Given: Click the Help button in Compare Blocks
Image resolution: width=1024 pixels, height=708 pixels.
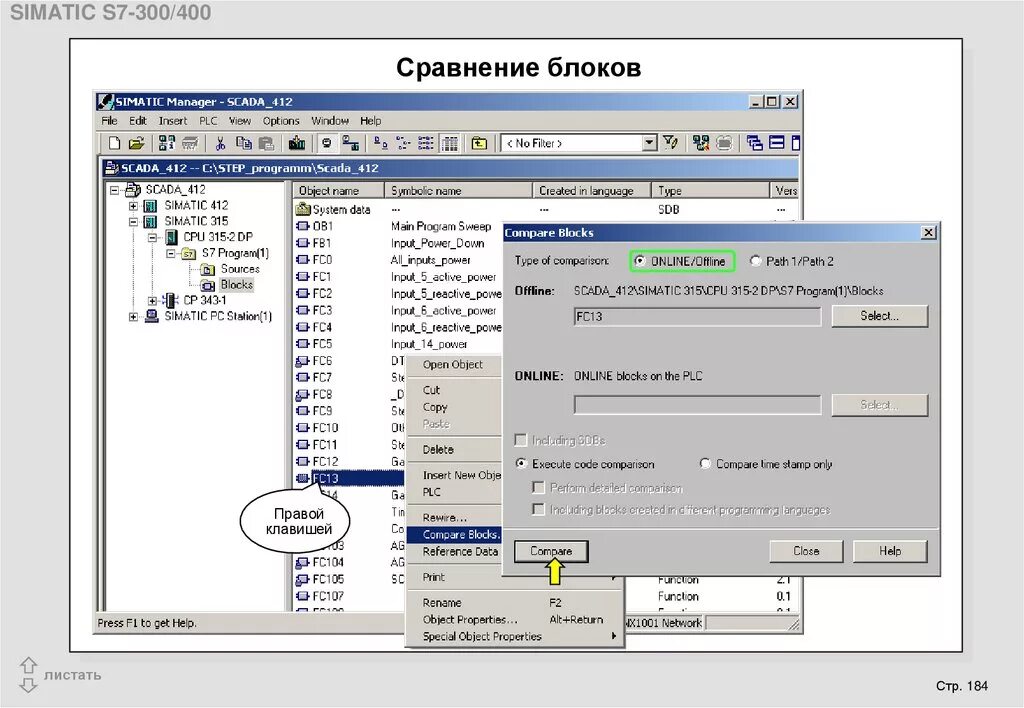Looking at the screenshot, I should (x=890, y=551).
